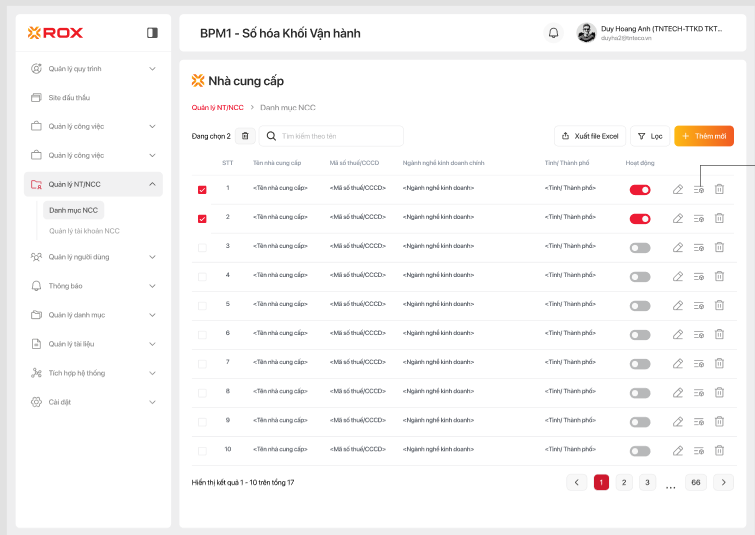Tick the checkbox for row 4
The height and width of the screenshot is (535, 755).
click(202, 276)
